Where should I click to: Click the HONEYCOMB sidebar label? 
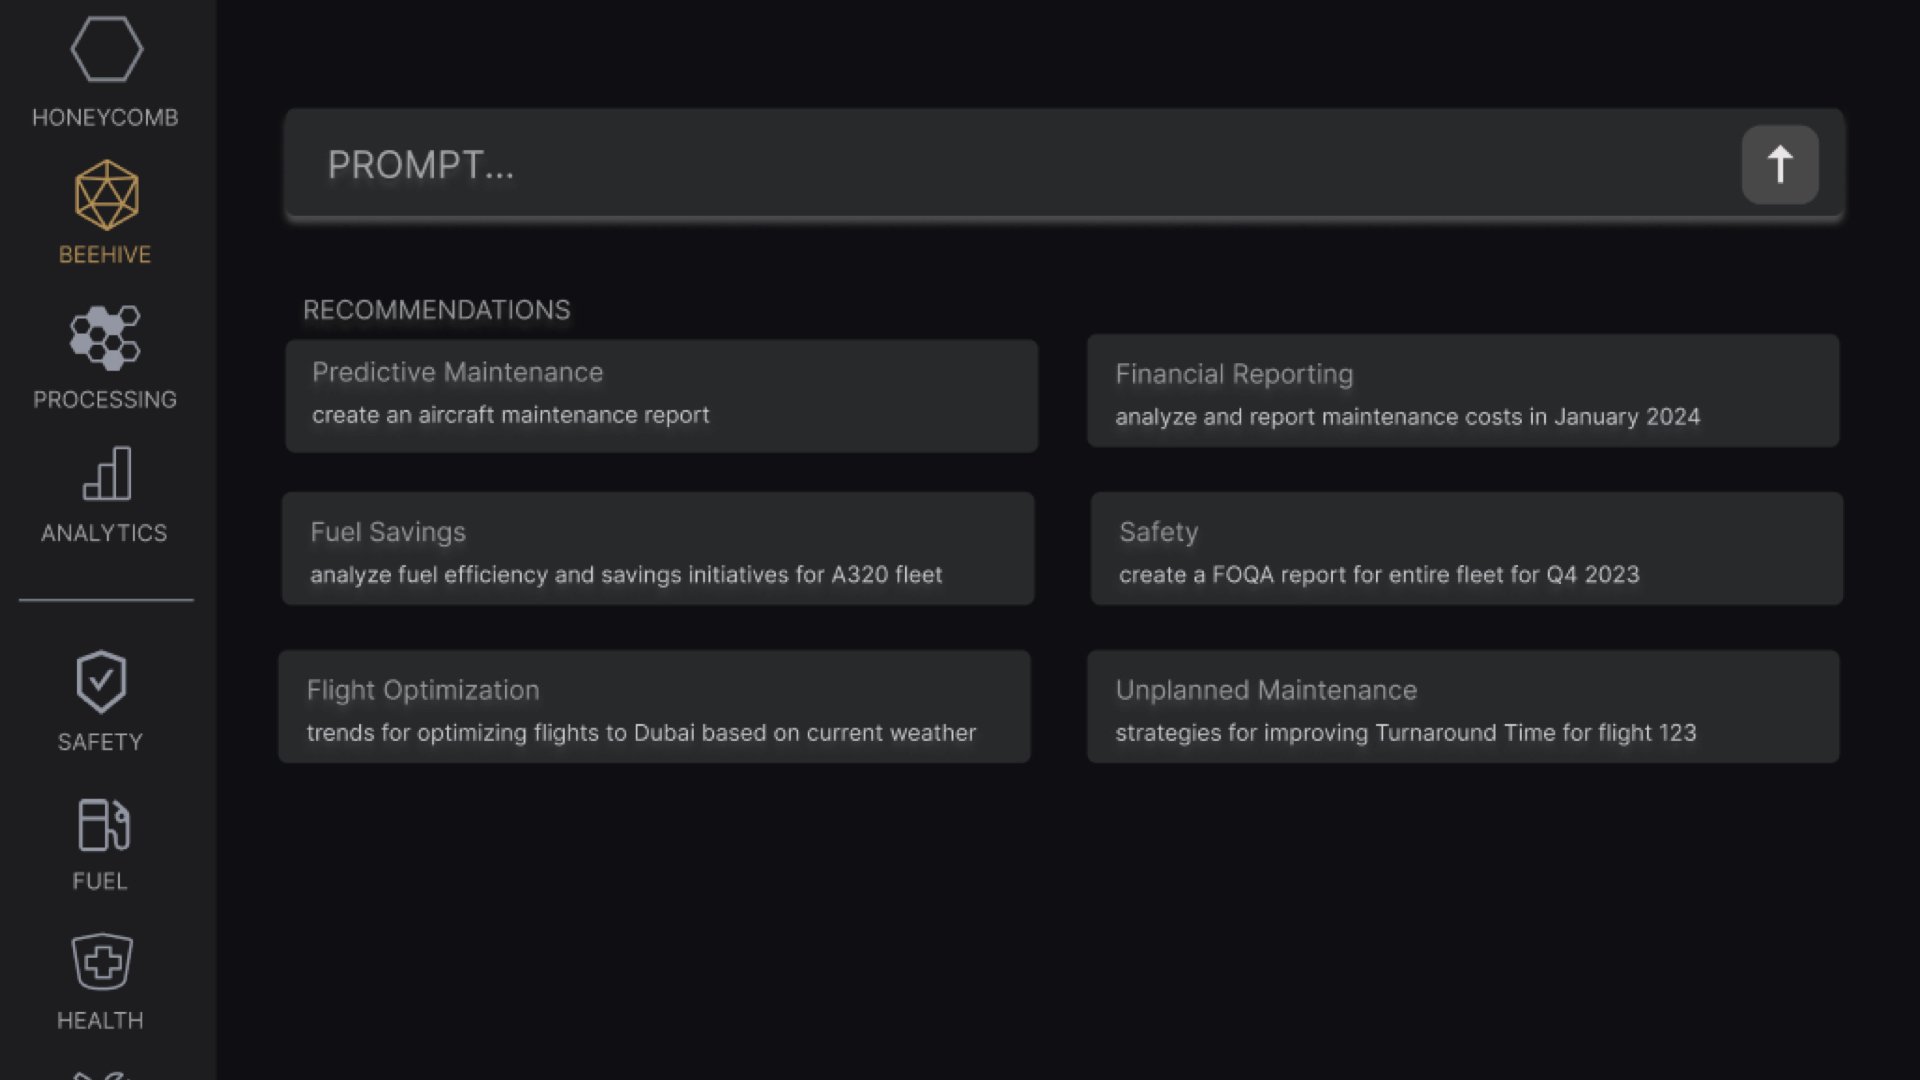pos(105,118)
